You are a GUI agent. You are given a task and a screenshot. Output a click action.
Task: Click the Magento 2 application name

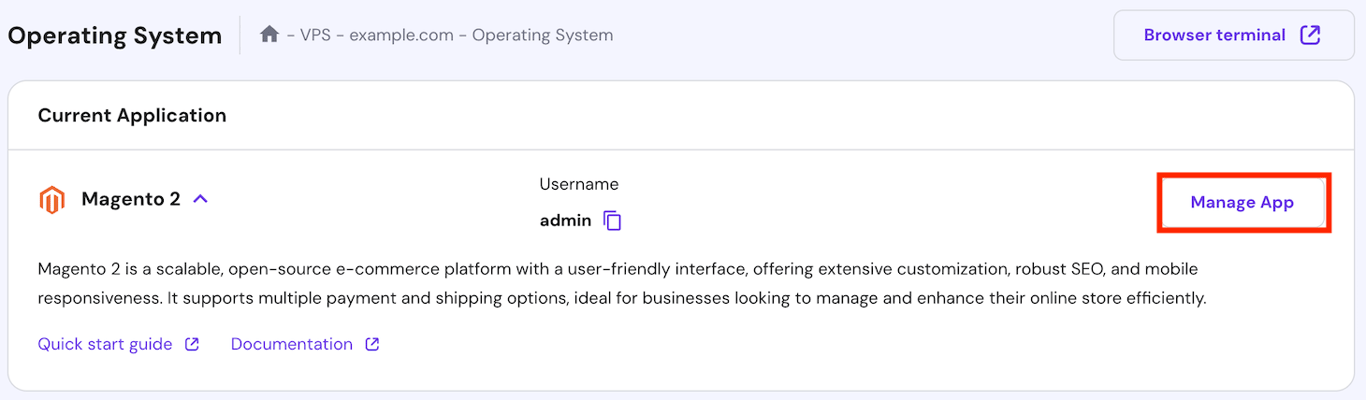click(131, 199)
